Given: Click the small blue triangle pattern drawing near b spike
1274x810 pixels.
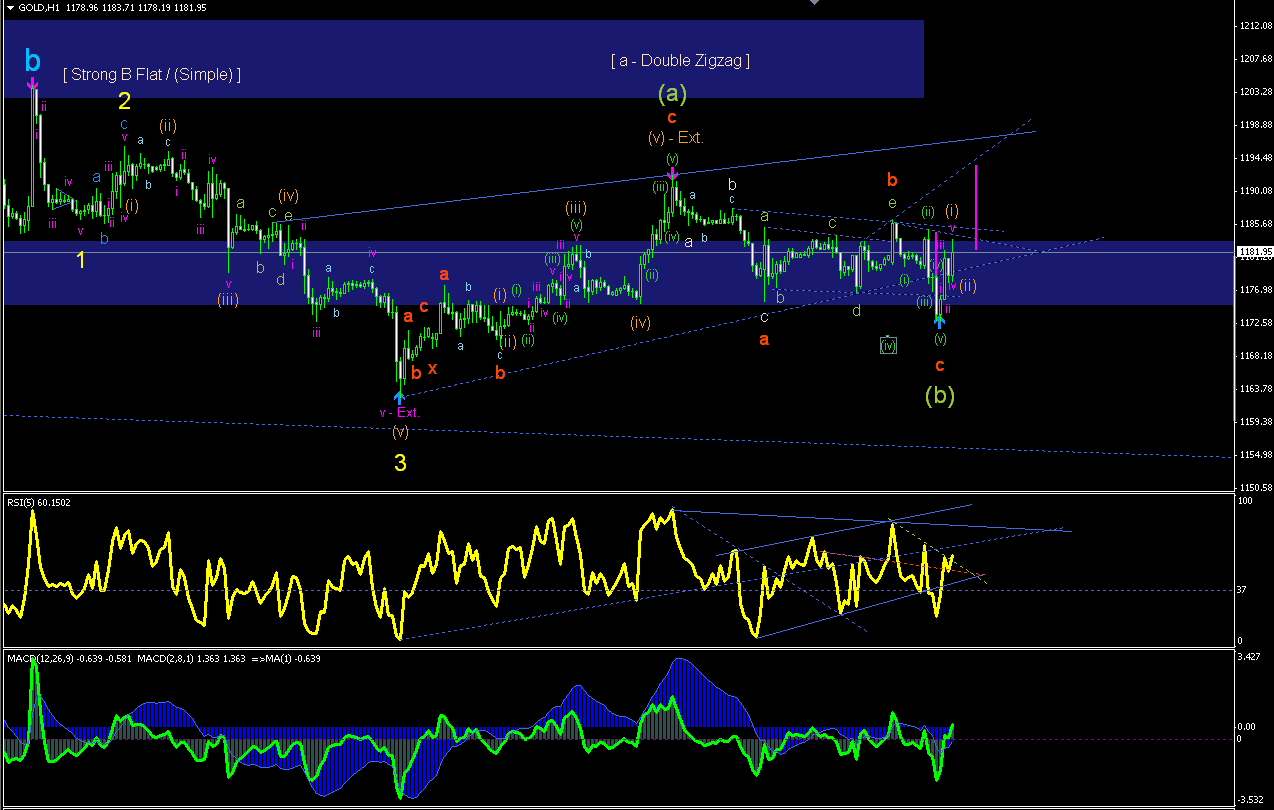Looking at the screenshot, I should pos(64,198).
